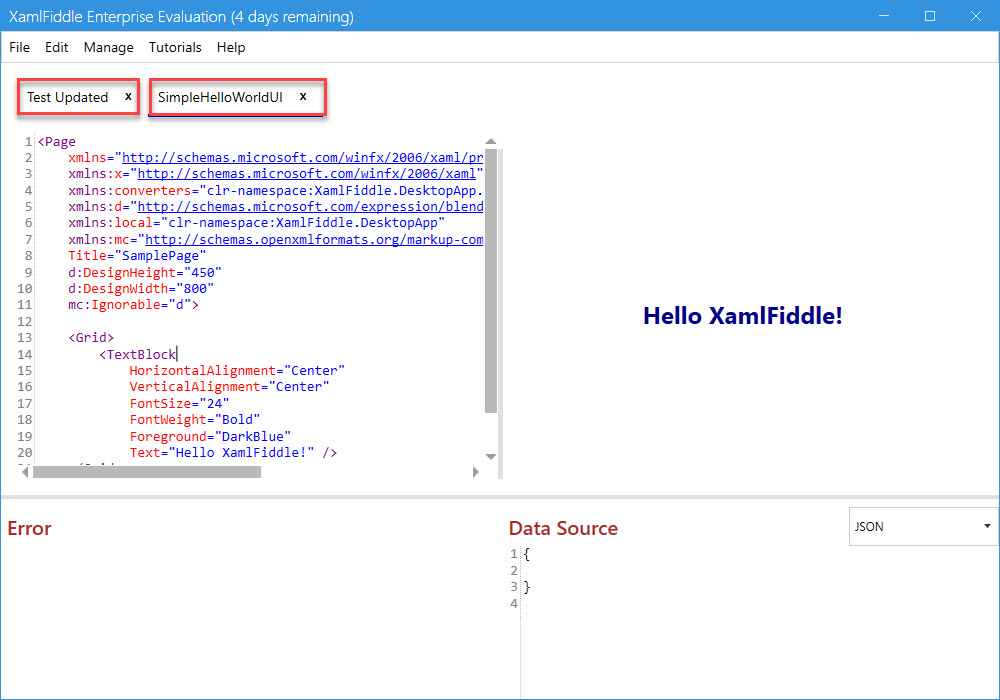1000x700 pixels.
Task: Click the d:DesignWidth="800" line
Action: 141,288
